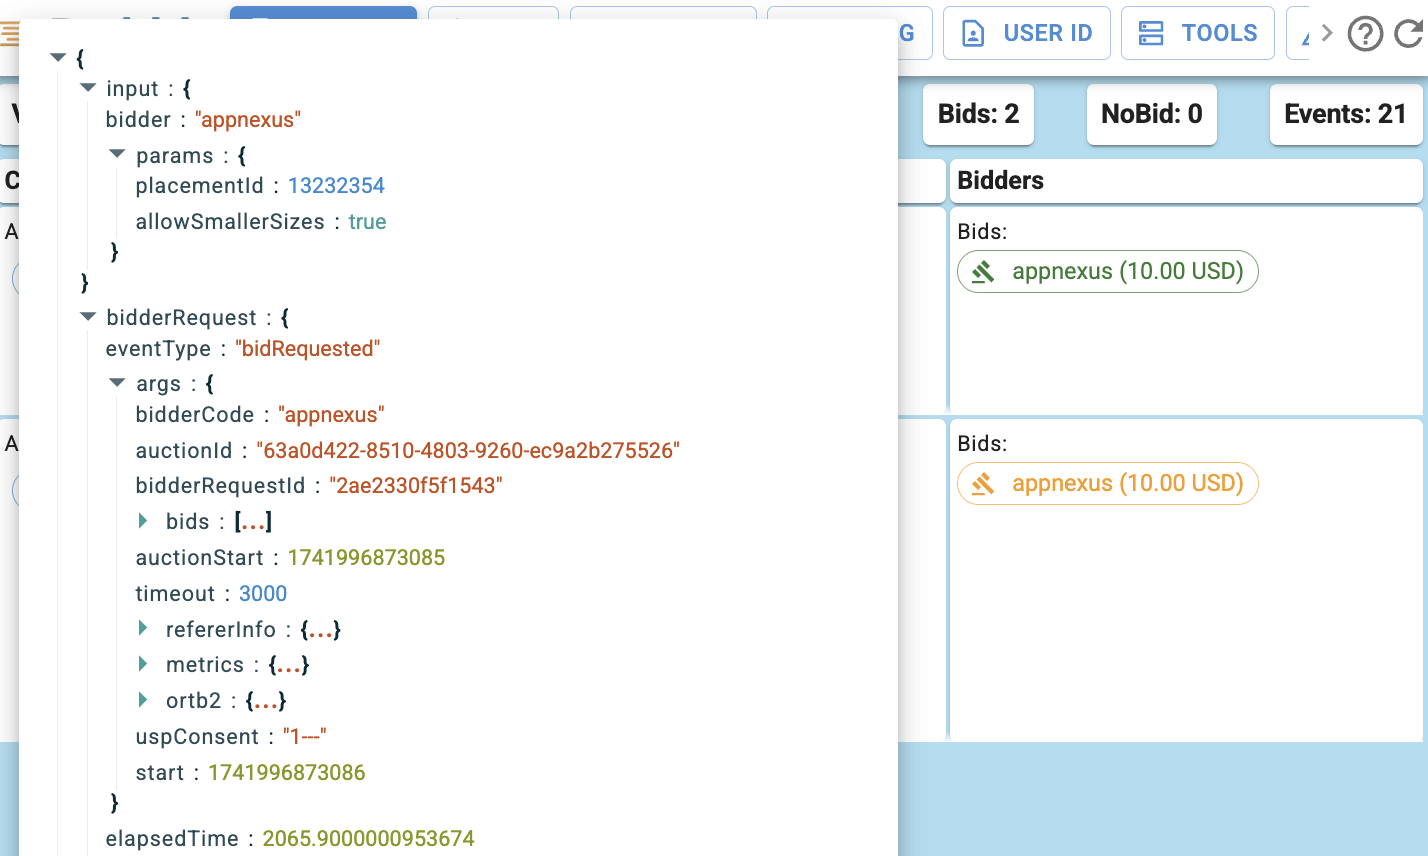Click the Events: 21 counter
This screenshot has width=1428, height=856.
coord(1345,114)
